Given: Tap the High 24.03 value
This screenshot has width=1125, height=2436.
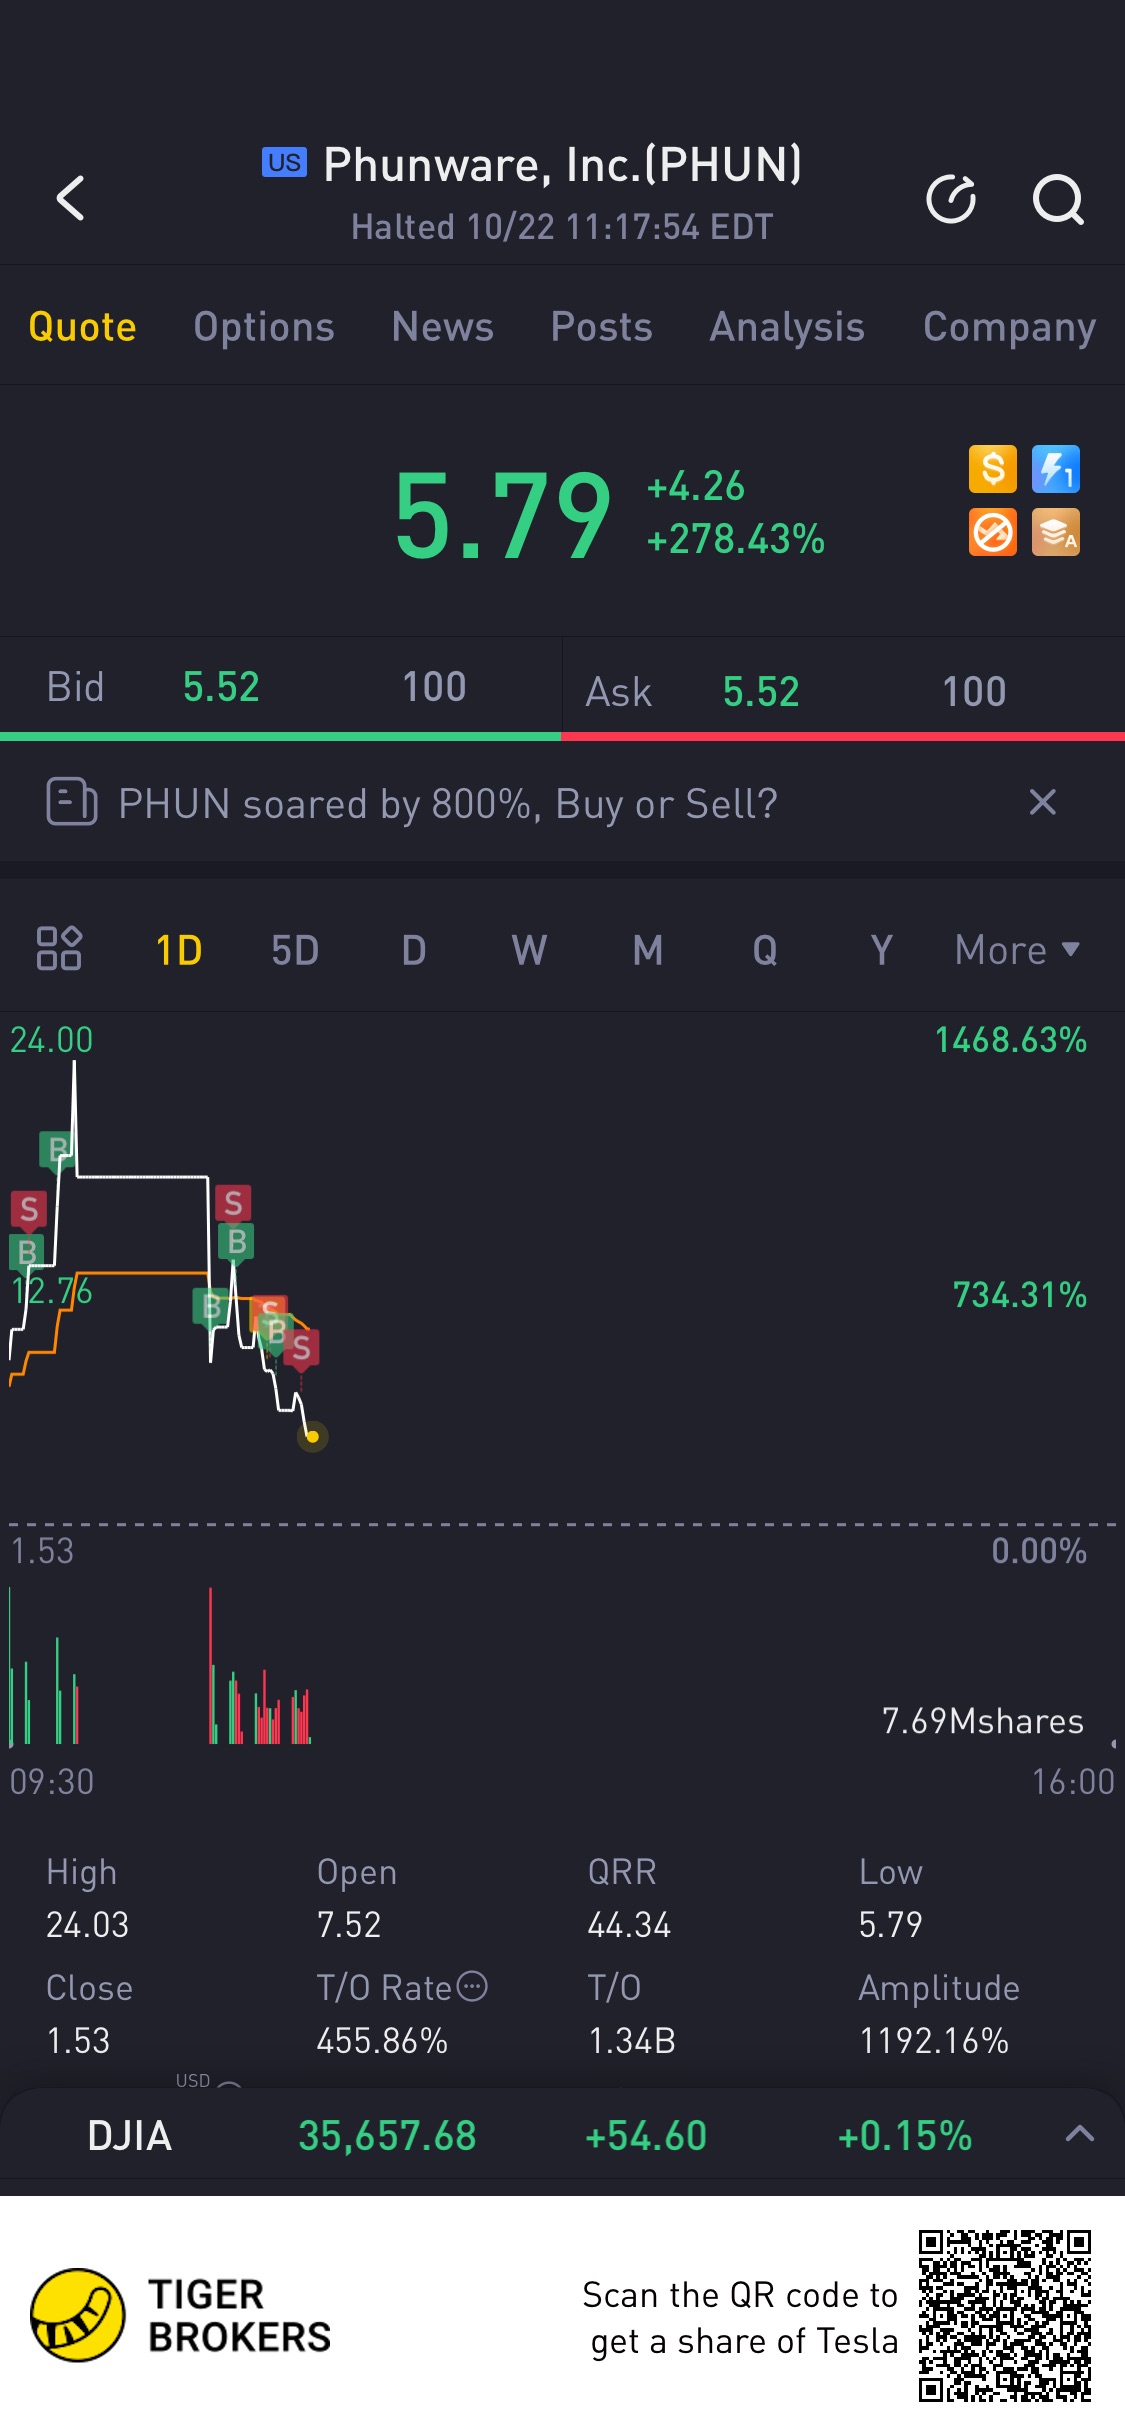Looking at the screenshot, I should (87, 1925).
